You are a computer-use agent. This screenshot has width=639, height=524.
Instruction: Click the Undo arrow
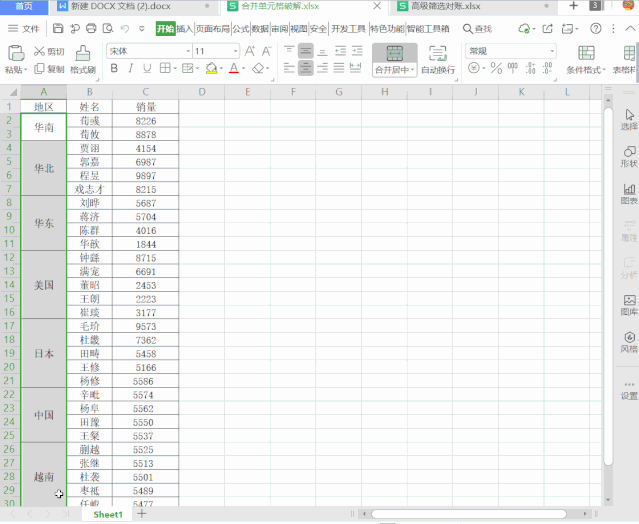point(125,29)
